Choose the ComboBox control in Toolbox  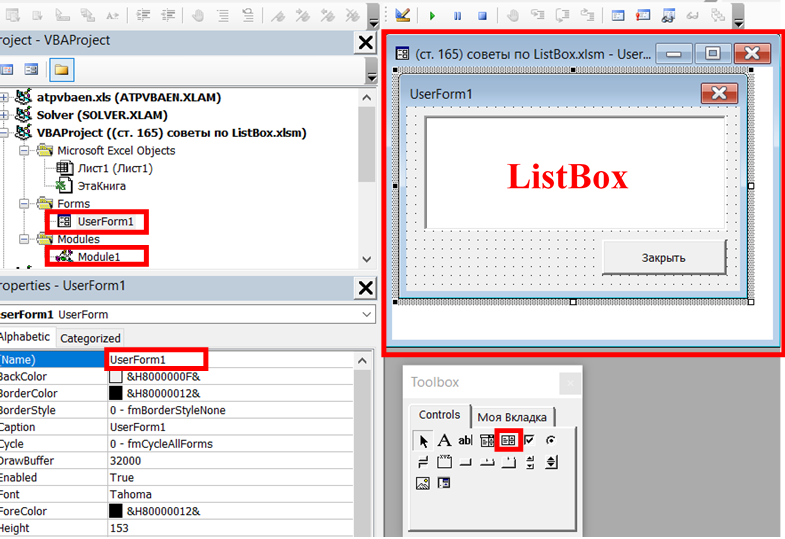click(487, 440)
